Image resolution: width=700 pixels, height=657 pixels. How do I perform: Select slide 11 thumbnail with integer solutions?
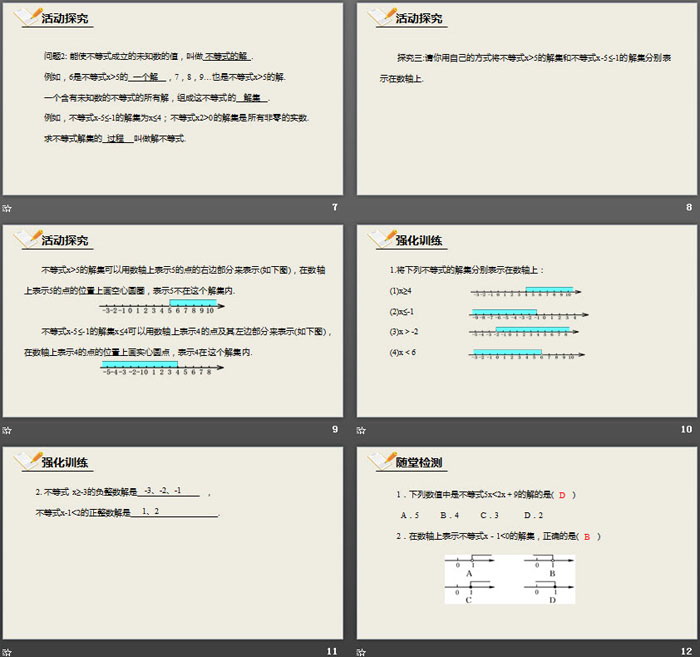[x=173, y=543]
